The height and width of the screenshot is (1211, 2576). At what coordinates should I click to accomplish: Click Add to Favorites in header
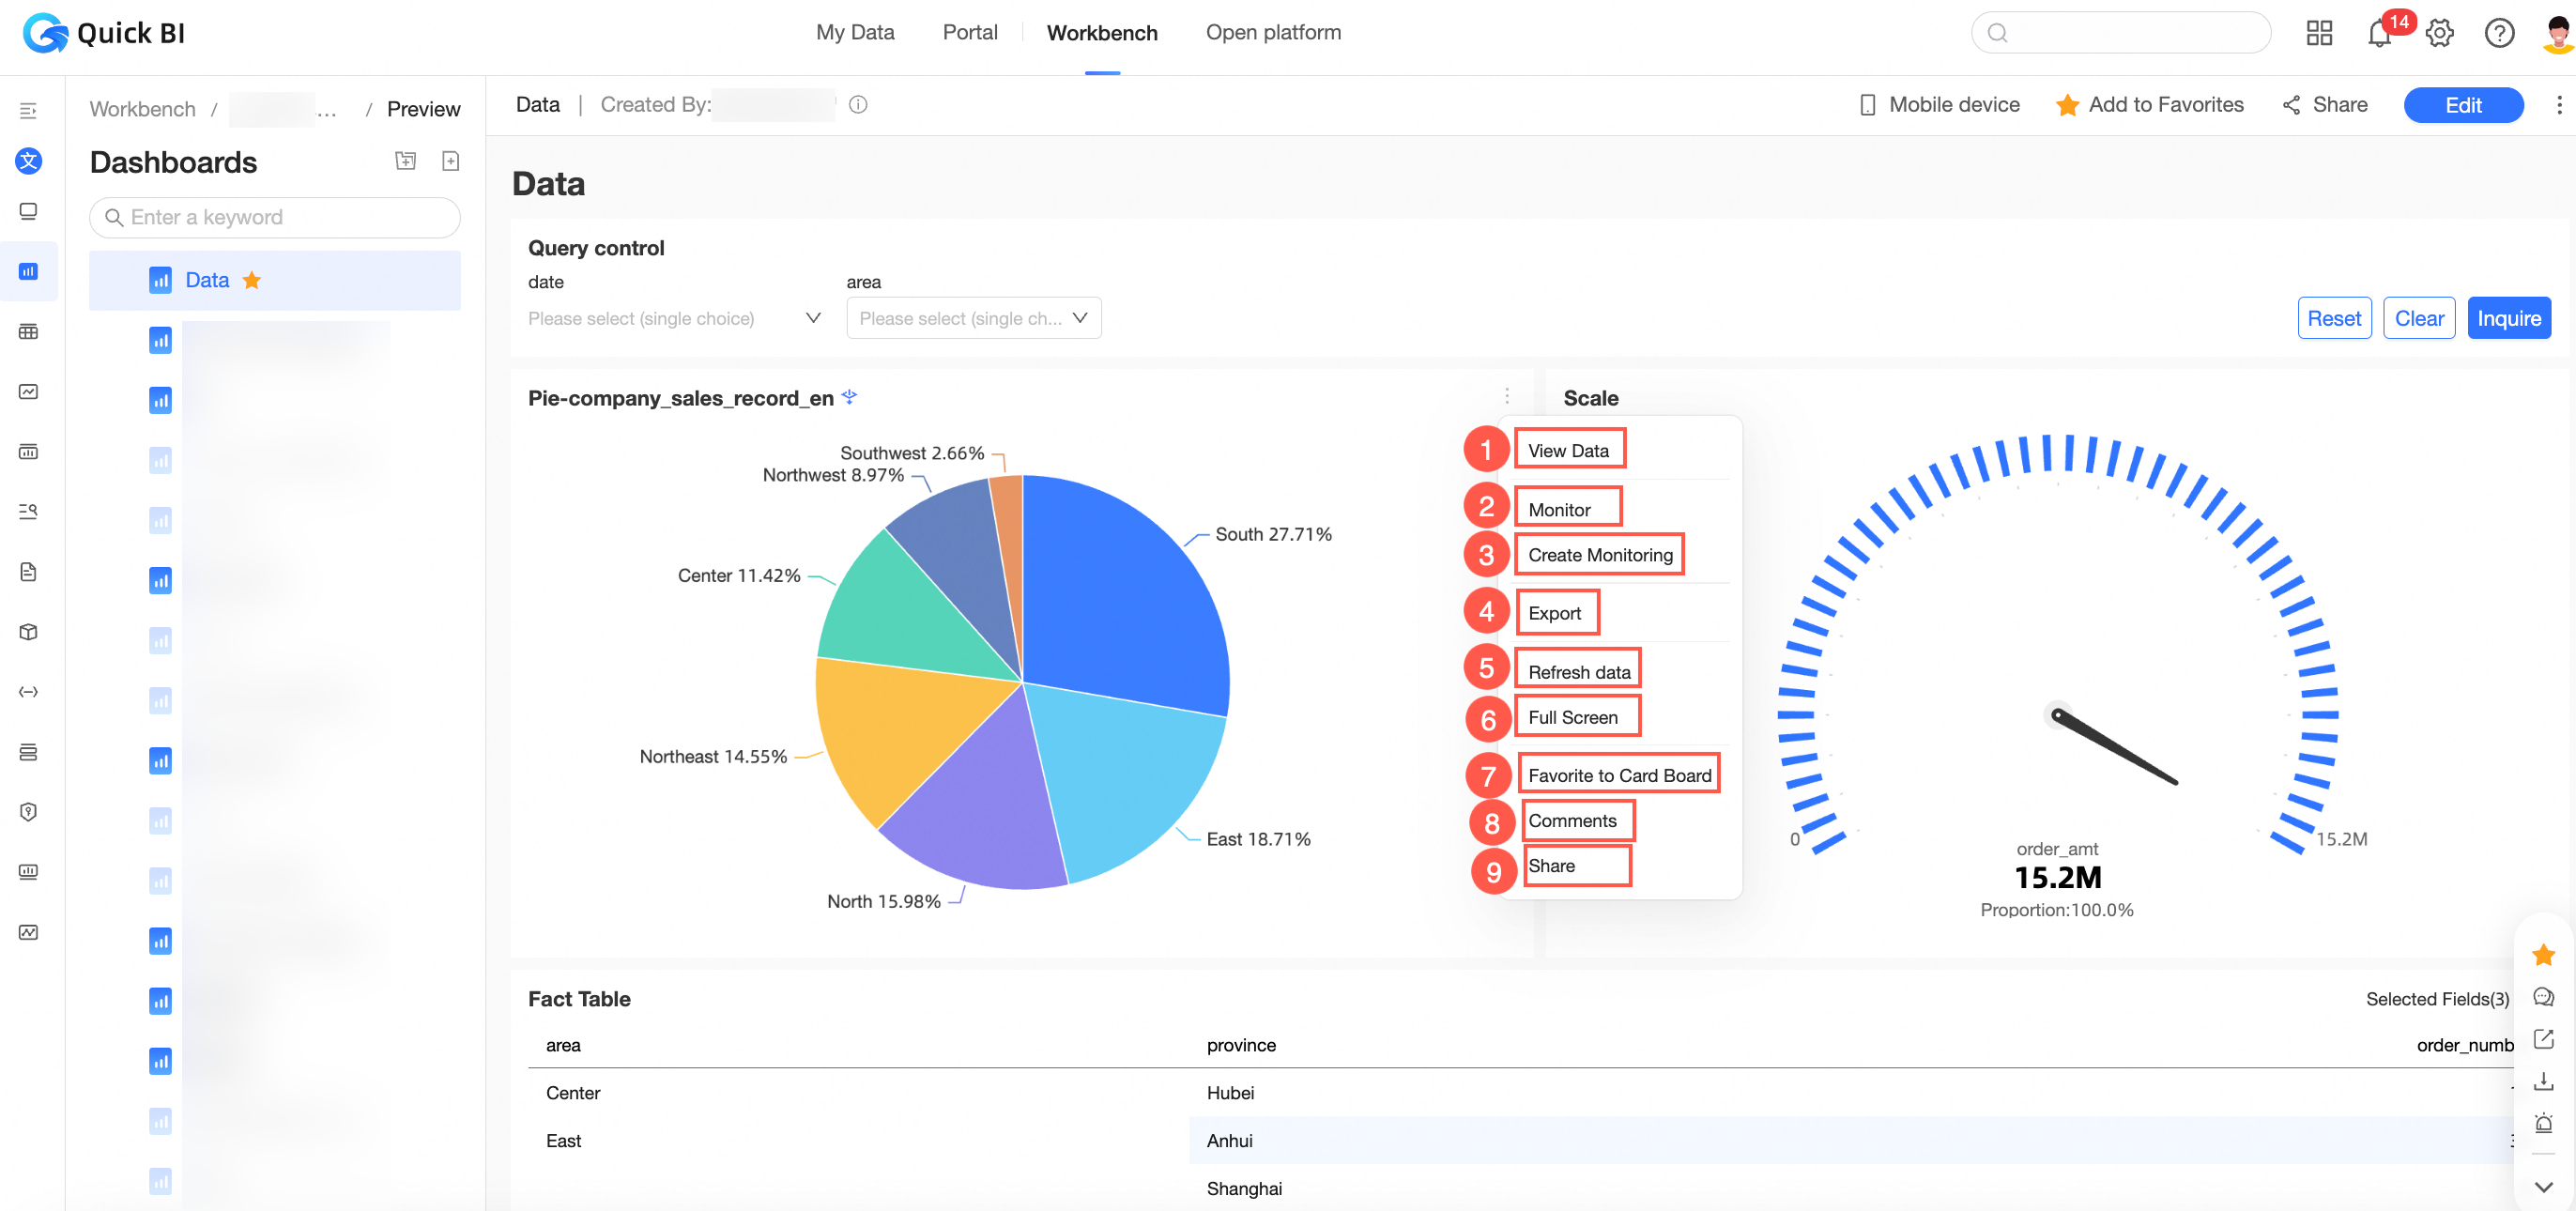(2149, 104)
